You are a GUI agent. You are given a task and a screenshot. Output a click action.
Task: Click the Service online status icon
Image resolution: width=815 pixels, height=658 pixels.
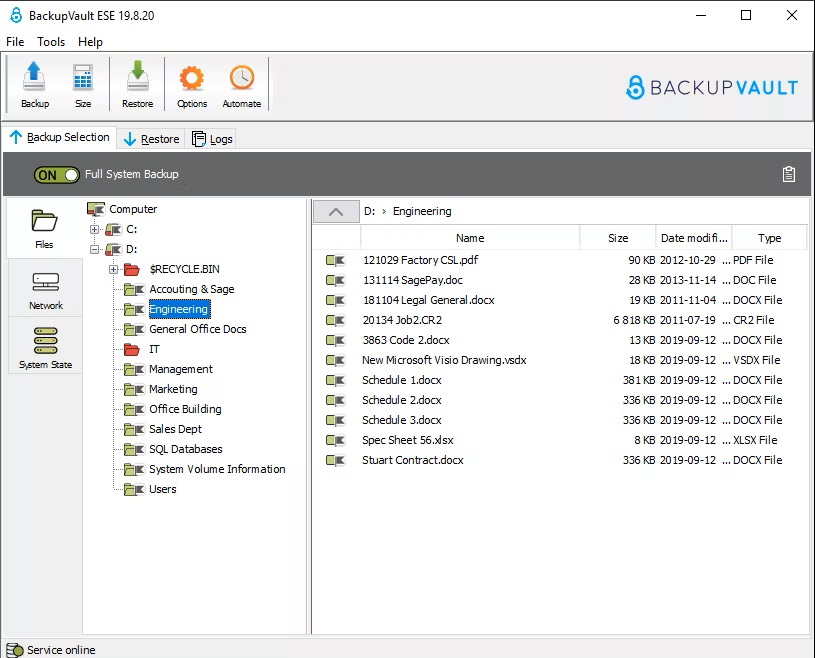pos(15,650)
